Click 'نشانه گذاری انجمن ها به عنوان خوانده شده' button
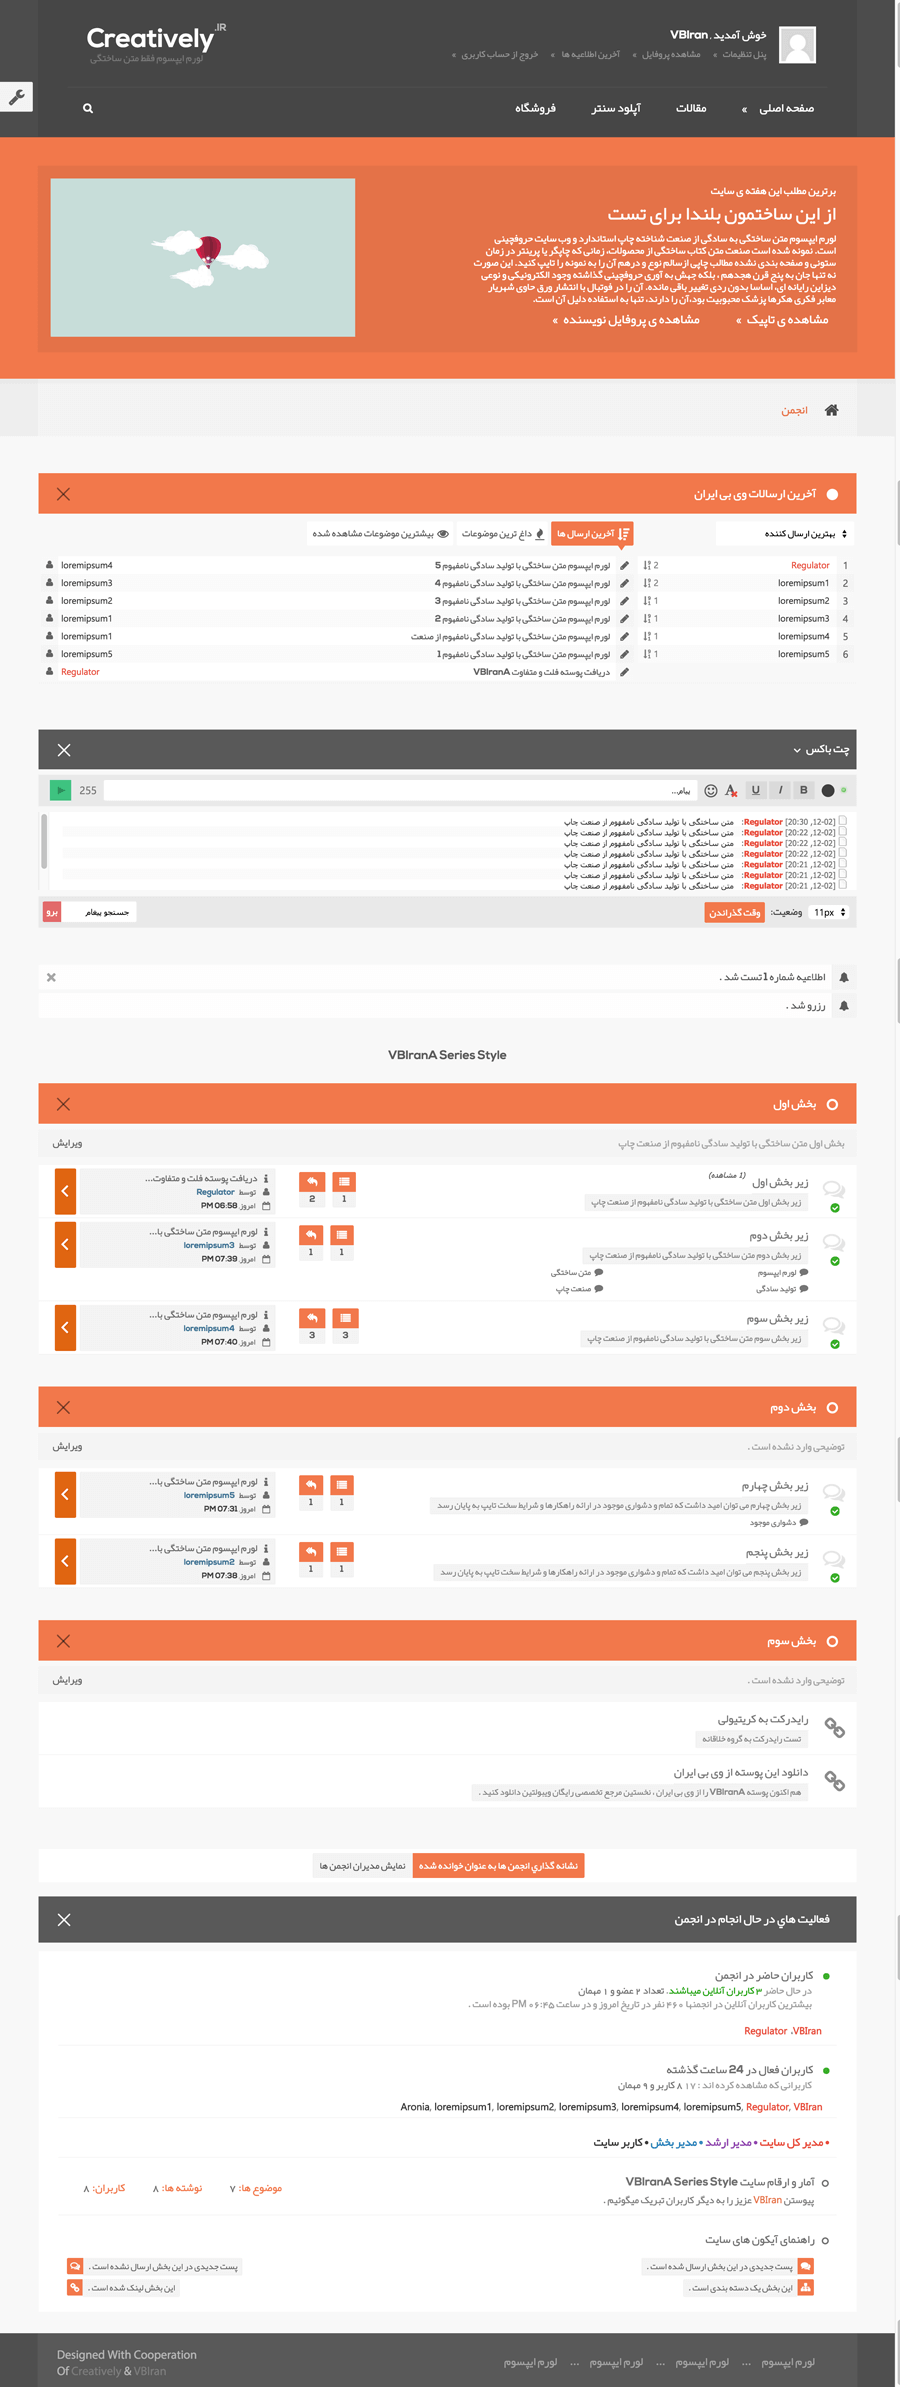900x2387 pixels. click(x=498, y=1866)
